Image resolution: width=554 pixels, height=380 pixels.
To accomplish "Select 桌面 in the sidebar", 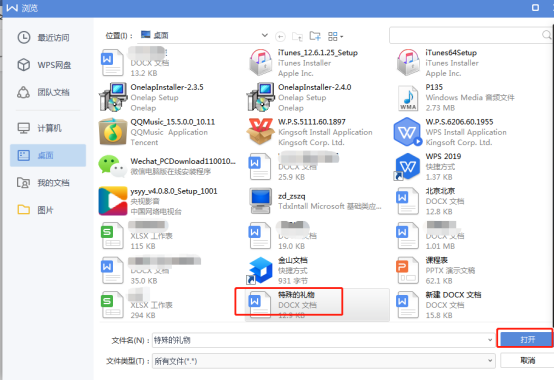I will (x=48, y=155).
